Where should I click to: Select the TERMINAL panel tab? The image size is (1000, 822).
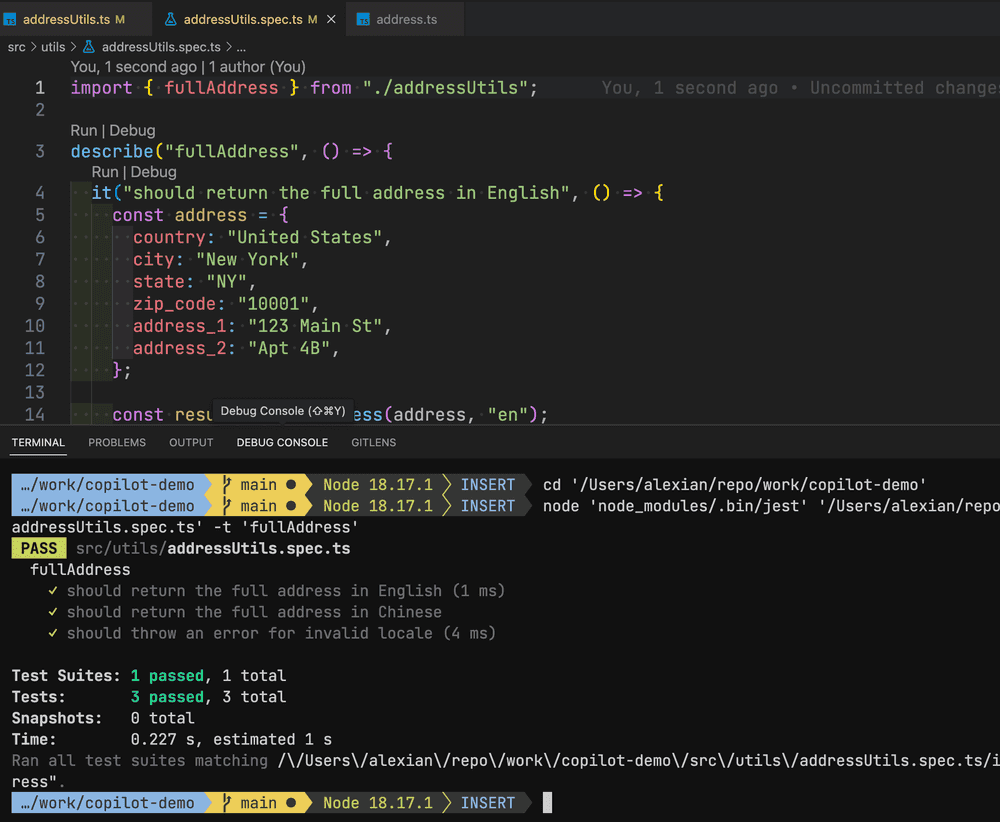38,442
